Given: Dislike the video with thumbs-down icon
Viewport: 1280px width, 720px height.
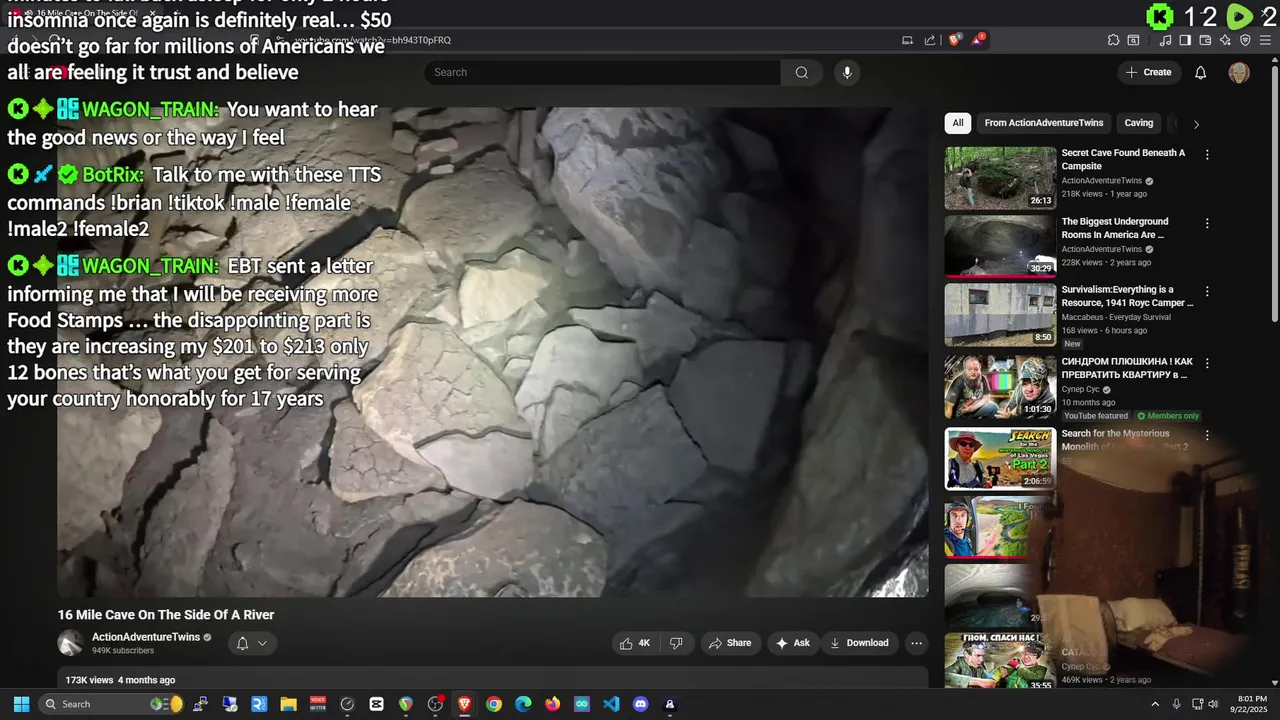Looking at the screenshot, I should pyautogui.click(x=676, y=643).
